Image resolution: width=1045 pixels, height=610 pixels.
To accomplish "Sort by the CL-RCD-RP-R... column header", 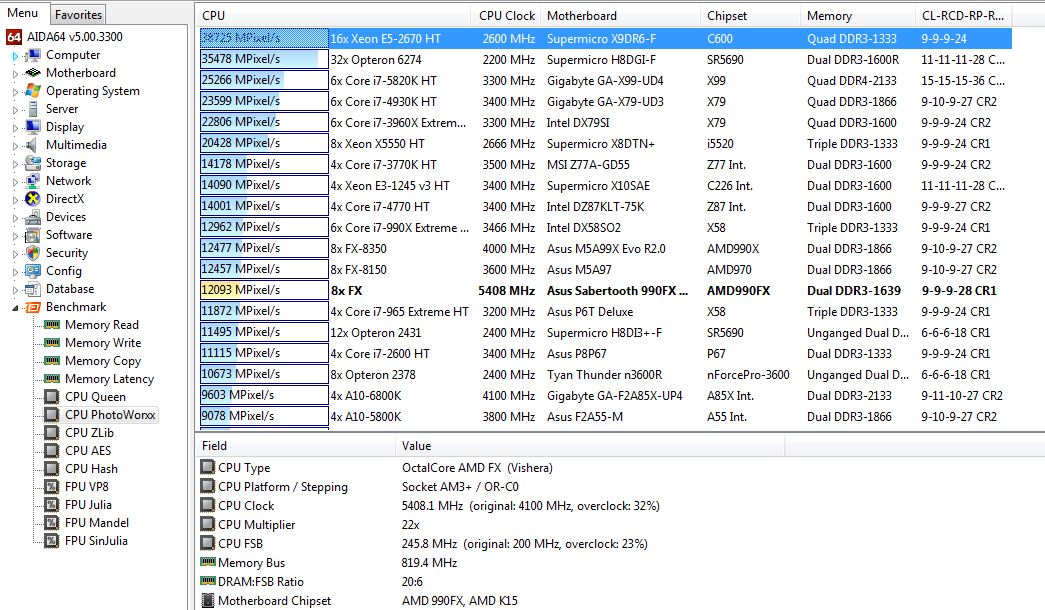I will [x=964, y=15].
